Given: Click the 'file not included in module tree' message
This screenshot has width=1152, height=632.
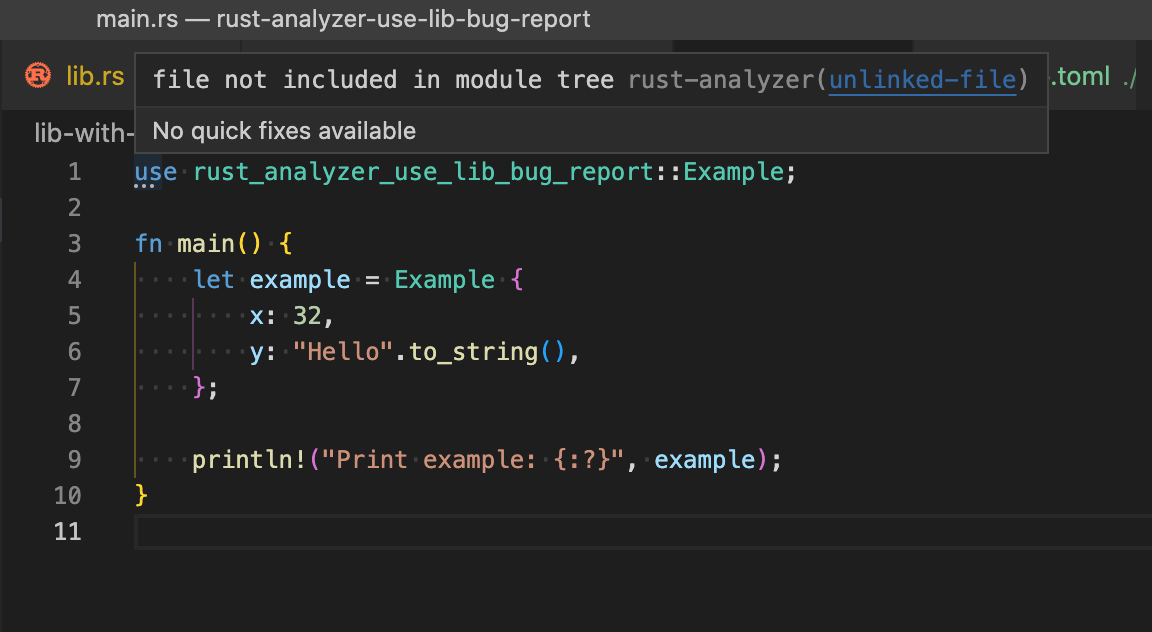Looking at the screenshot, I should (x=384, y=79).
